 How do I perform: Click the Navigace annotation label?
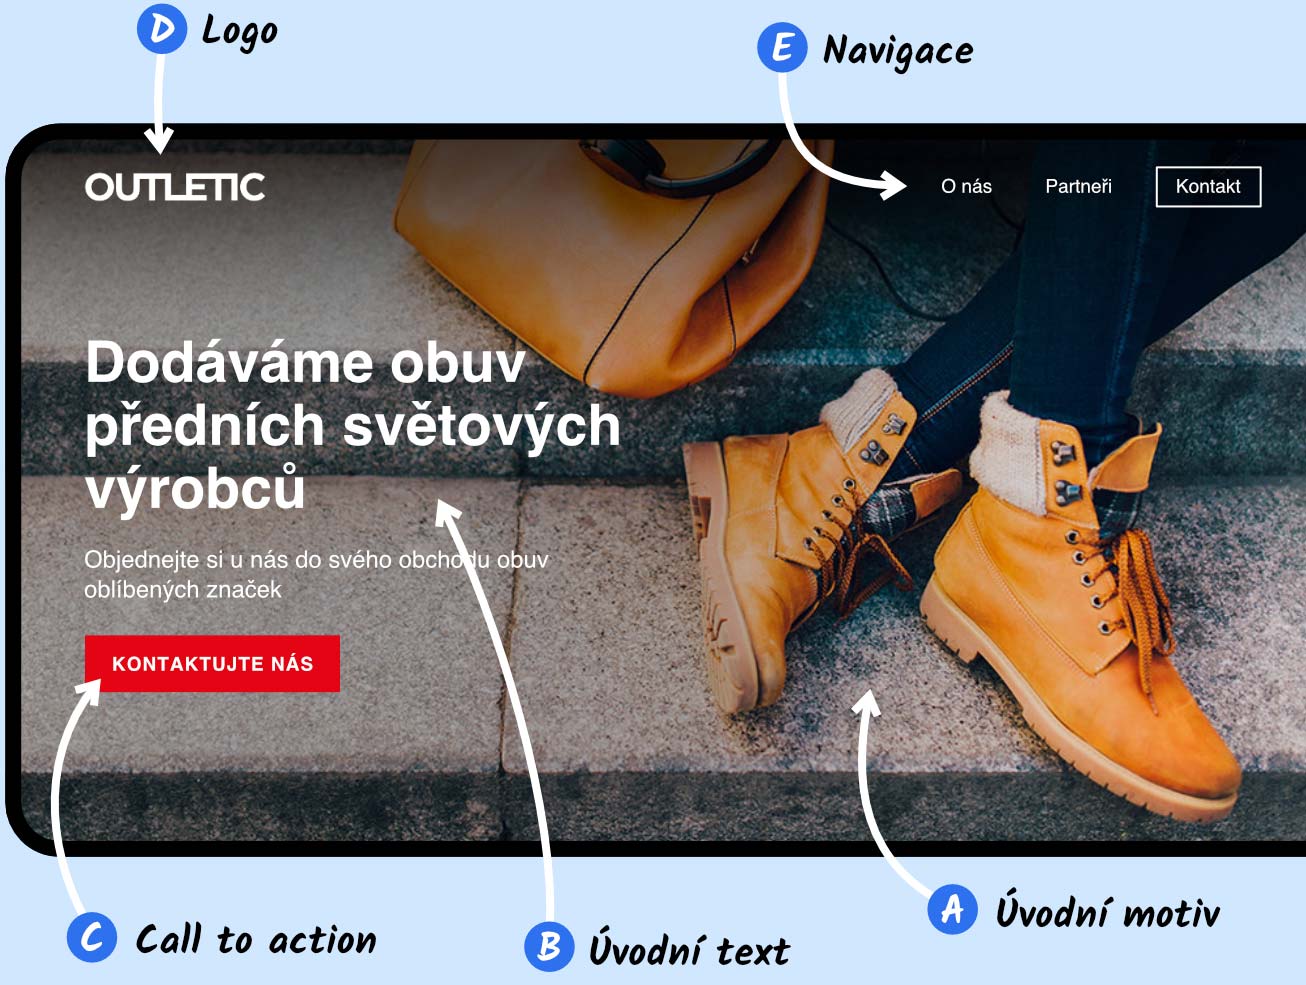click(x=897, y=51)
